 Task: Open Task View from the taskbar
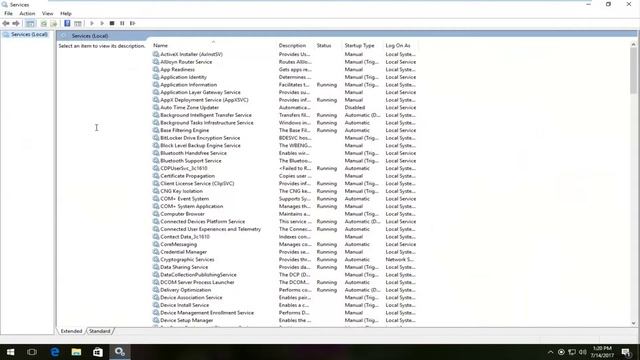tap(32, 352)
